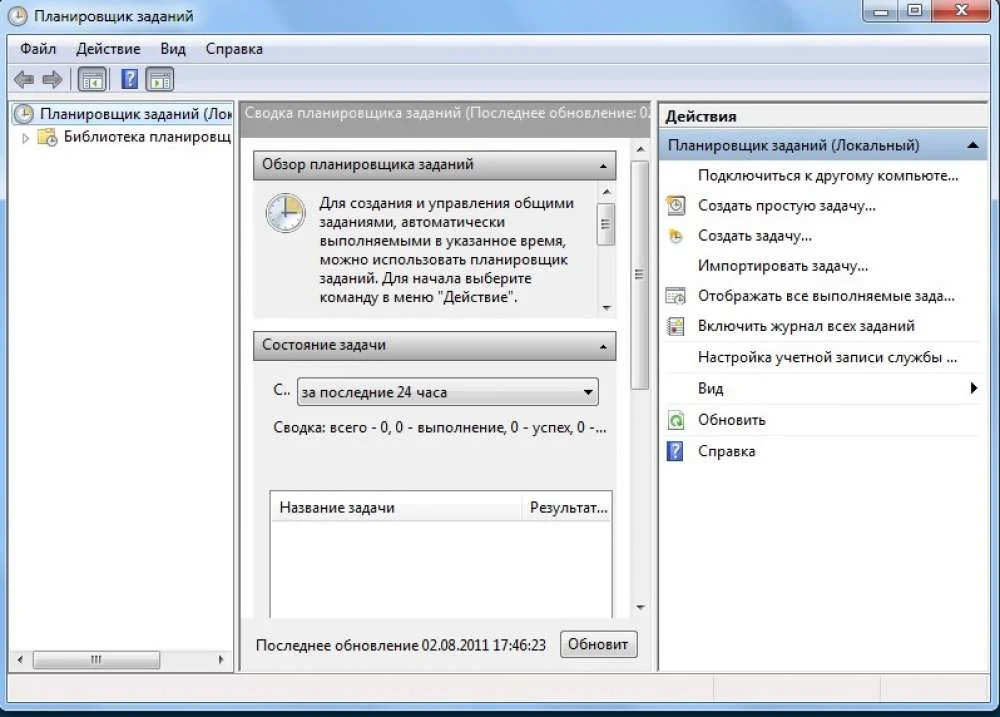Click the Действия pane header
This screenshot has height=717, width=1000.
pyautogui.click(x=823, y=116)
